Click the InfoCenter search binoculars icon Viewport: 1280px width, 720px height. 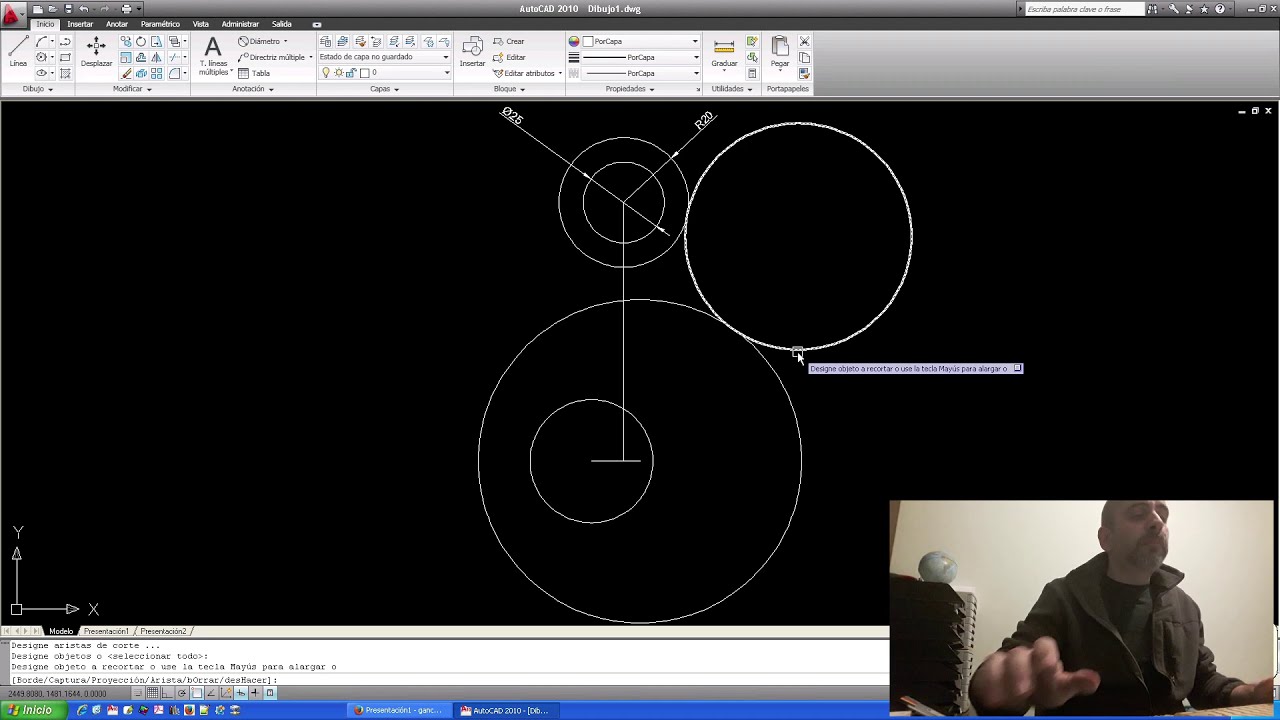(x=1152, y=9)
